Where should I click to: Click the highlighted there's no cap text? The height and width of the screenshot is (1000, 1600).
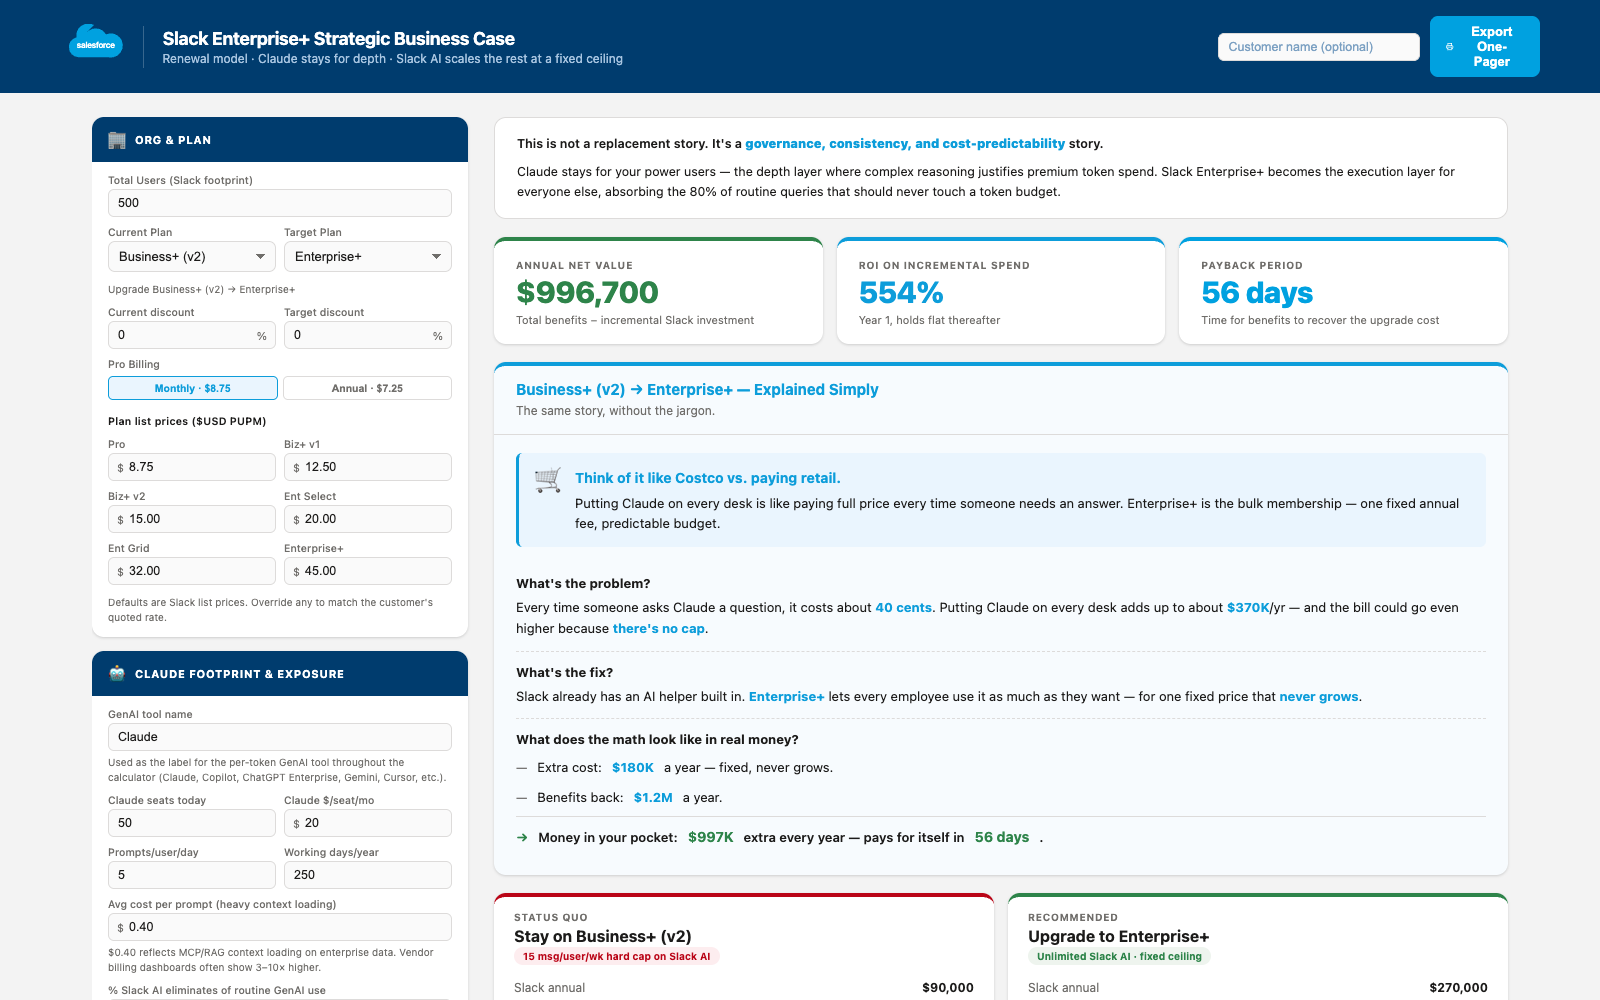click(x=659, y=629)
